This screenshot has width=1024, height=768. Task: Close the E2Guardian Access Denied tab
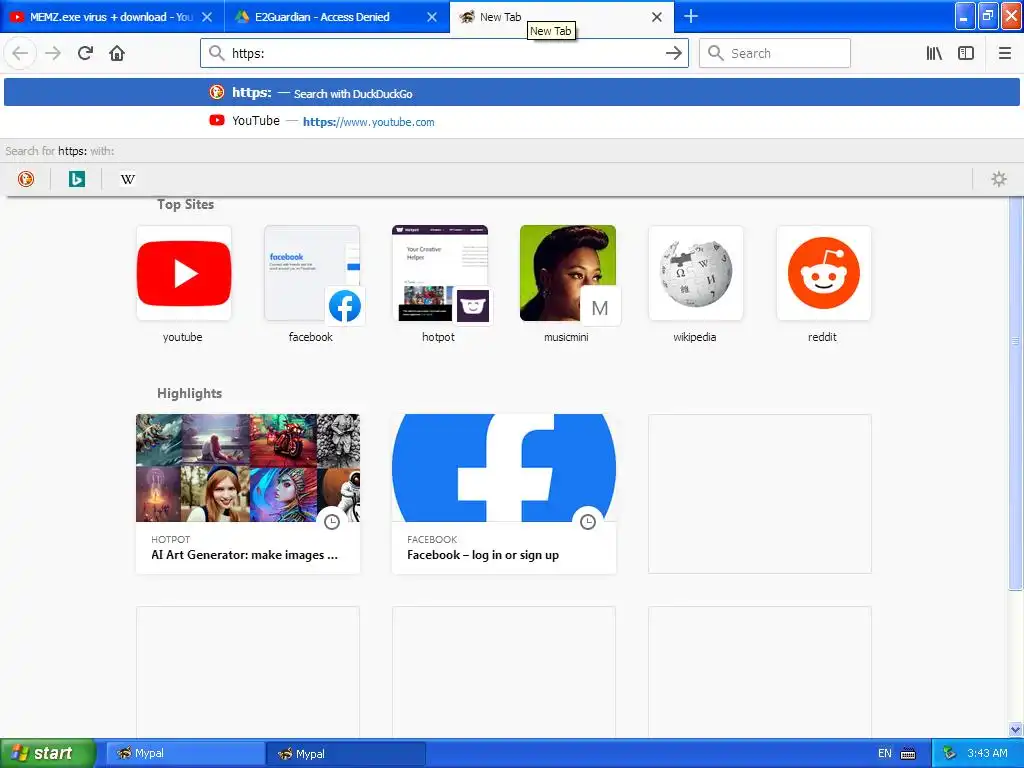click(432, 17)
